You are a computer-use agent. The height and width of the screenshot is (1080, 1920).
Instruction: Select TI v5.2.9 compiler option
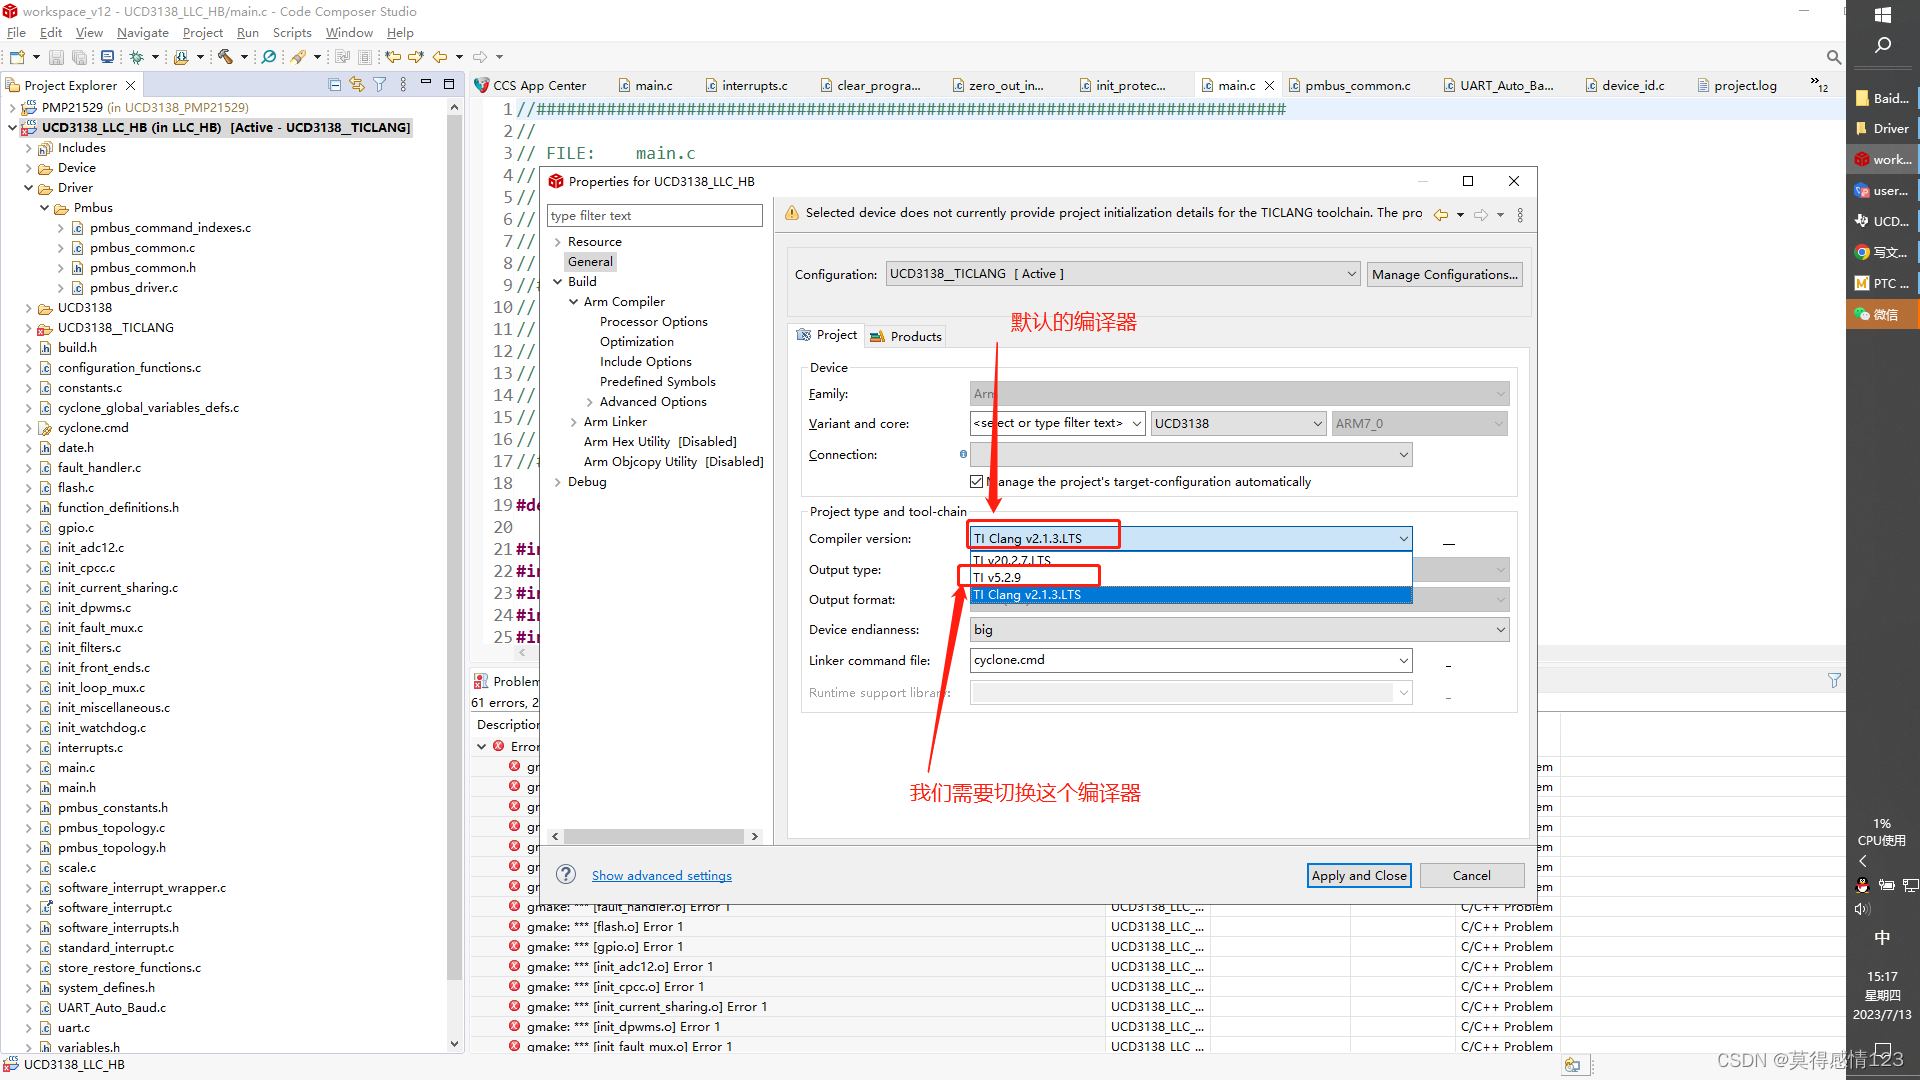pos(998,577)
